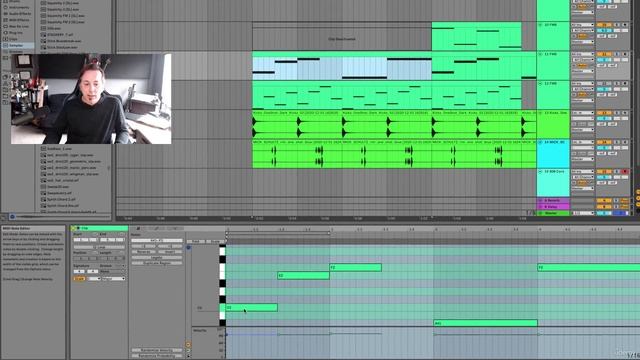Select the 10 FM8 MIDI clip in arrangement
The image size is (640, 360).
coord(476,37)
